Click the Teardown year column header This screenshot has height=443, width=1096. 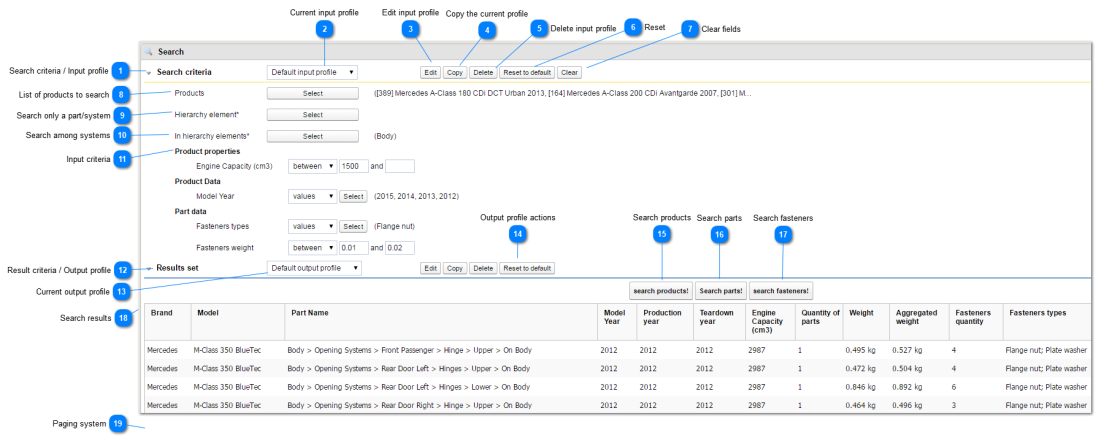pos(719,321)
